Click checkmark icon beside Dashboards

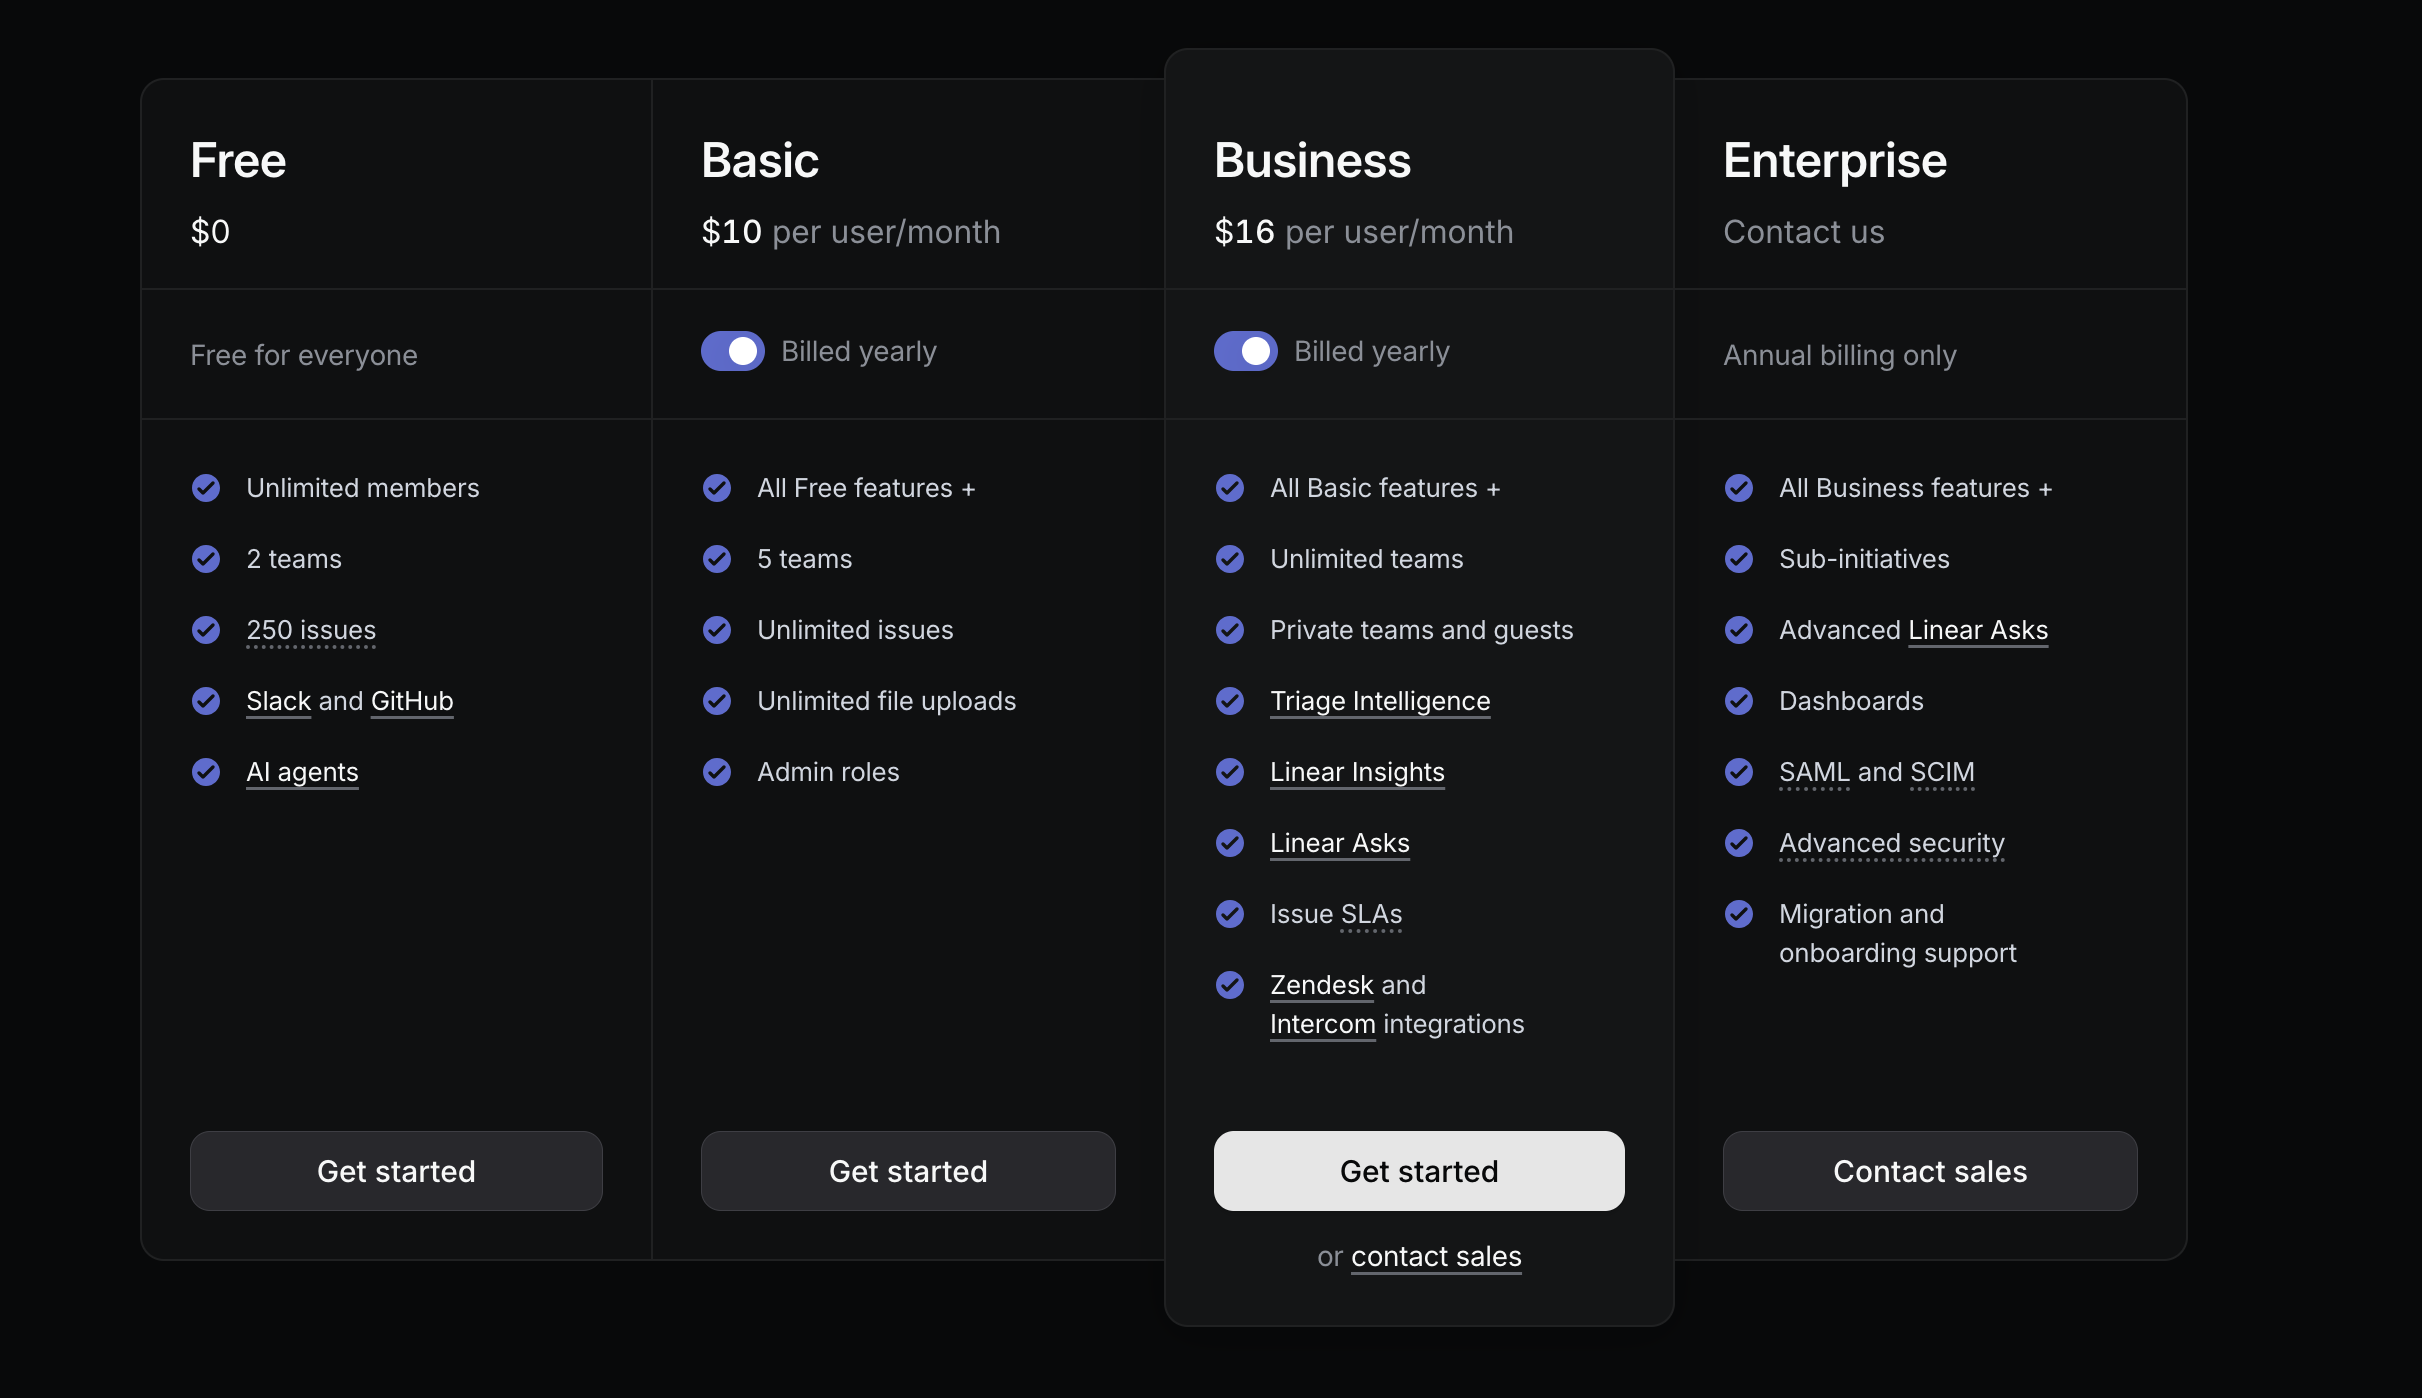pyautogui.click(x=1739, y=701)
